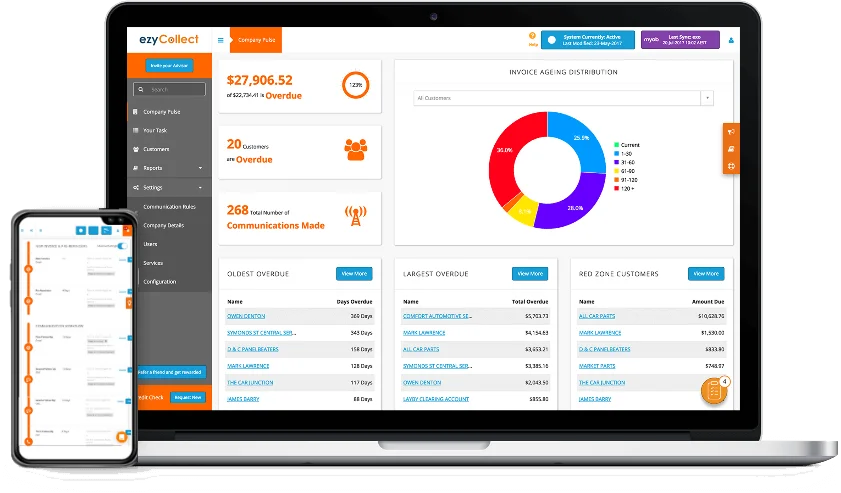The image size is (841, 493).
Task: Open COMFORT AUTOMOTIVE SE... link in Largest Overdue
Action: 437,316
